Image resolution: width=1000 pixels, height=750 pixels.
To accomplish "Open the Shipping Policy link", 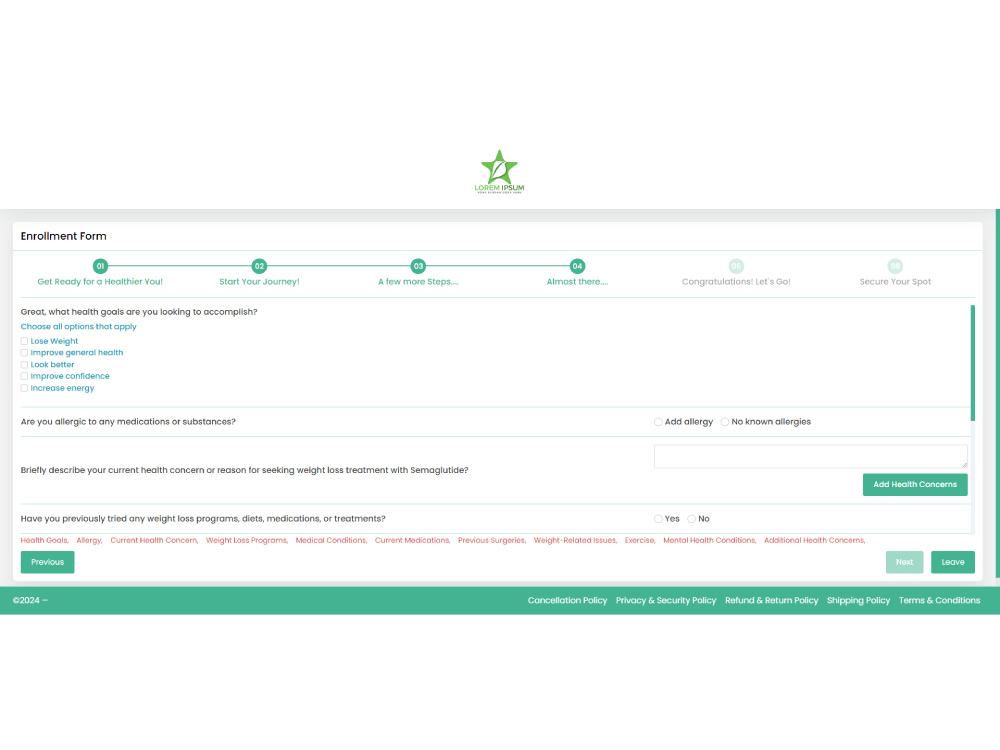I will tap(858, 600).
